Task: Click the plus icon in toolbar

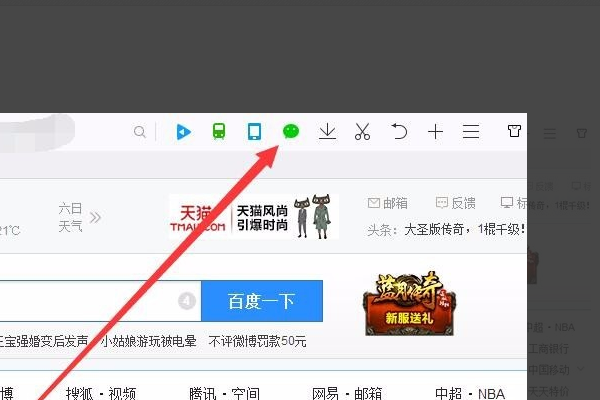Action: click(435, 132)
